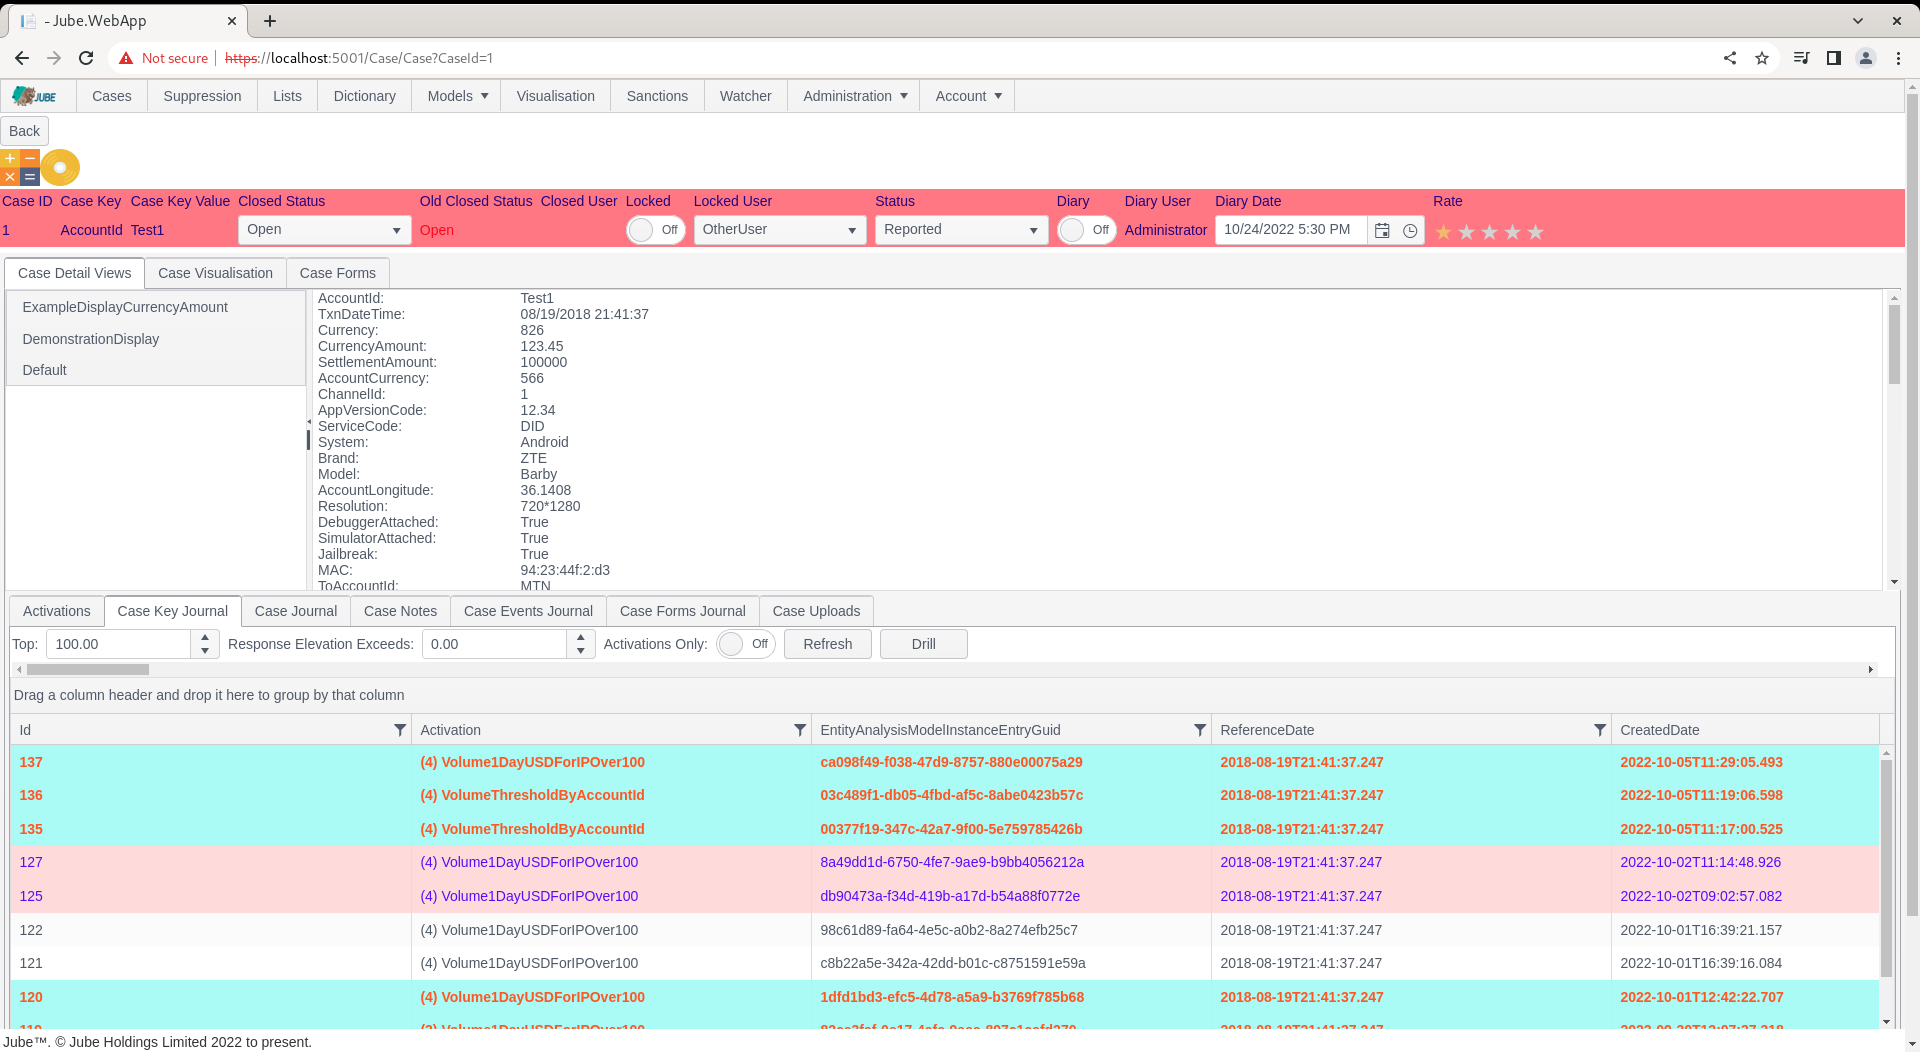Switch to the Case Notes tab
The height and width of the screenshot is (1052, 1920).
400,611
